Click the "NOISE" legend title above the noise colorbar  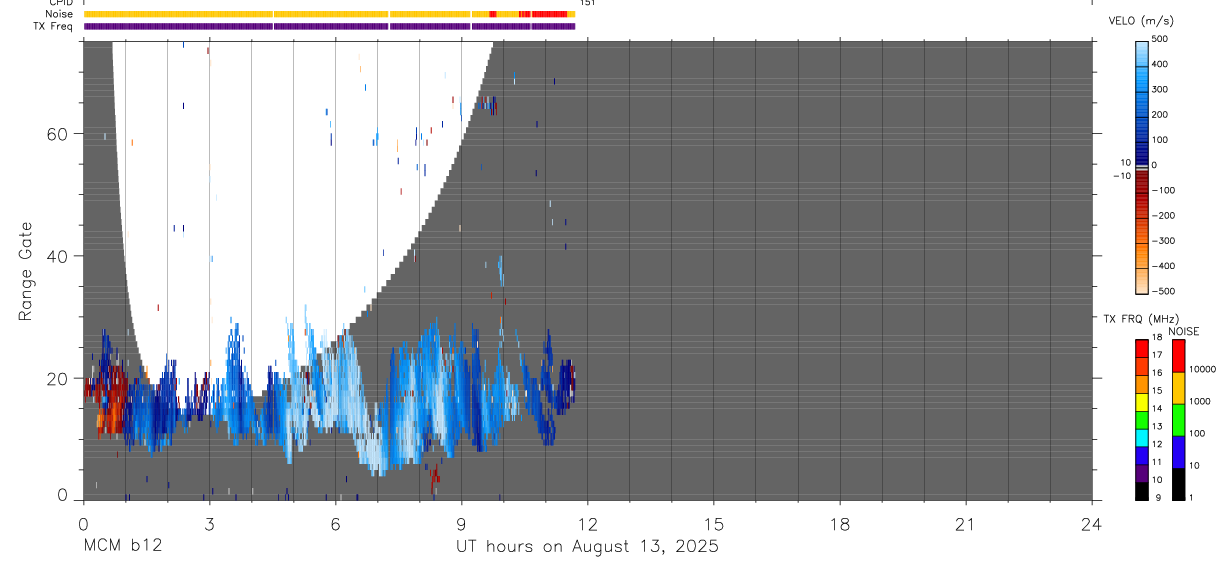tap(1182, 332)
